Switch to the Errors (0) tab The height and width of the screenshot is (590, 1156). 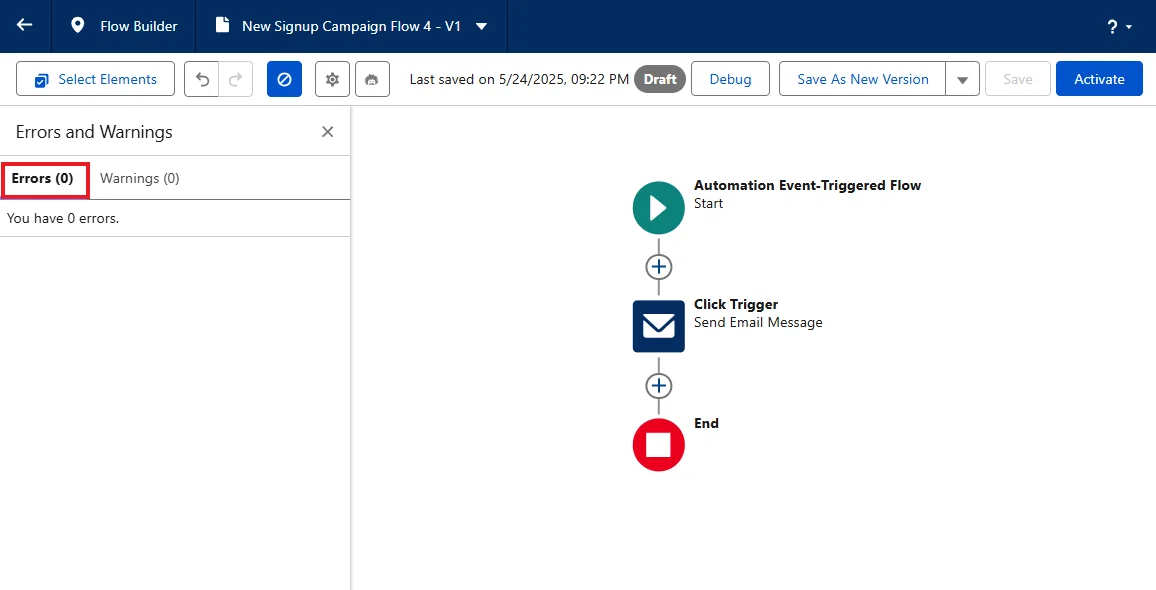[43, 178]
